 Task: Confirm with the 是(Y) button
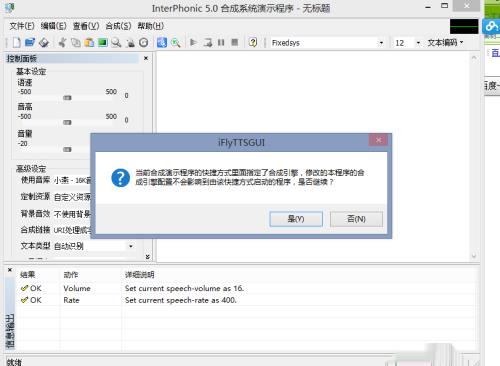pos(296,219)
